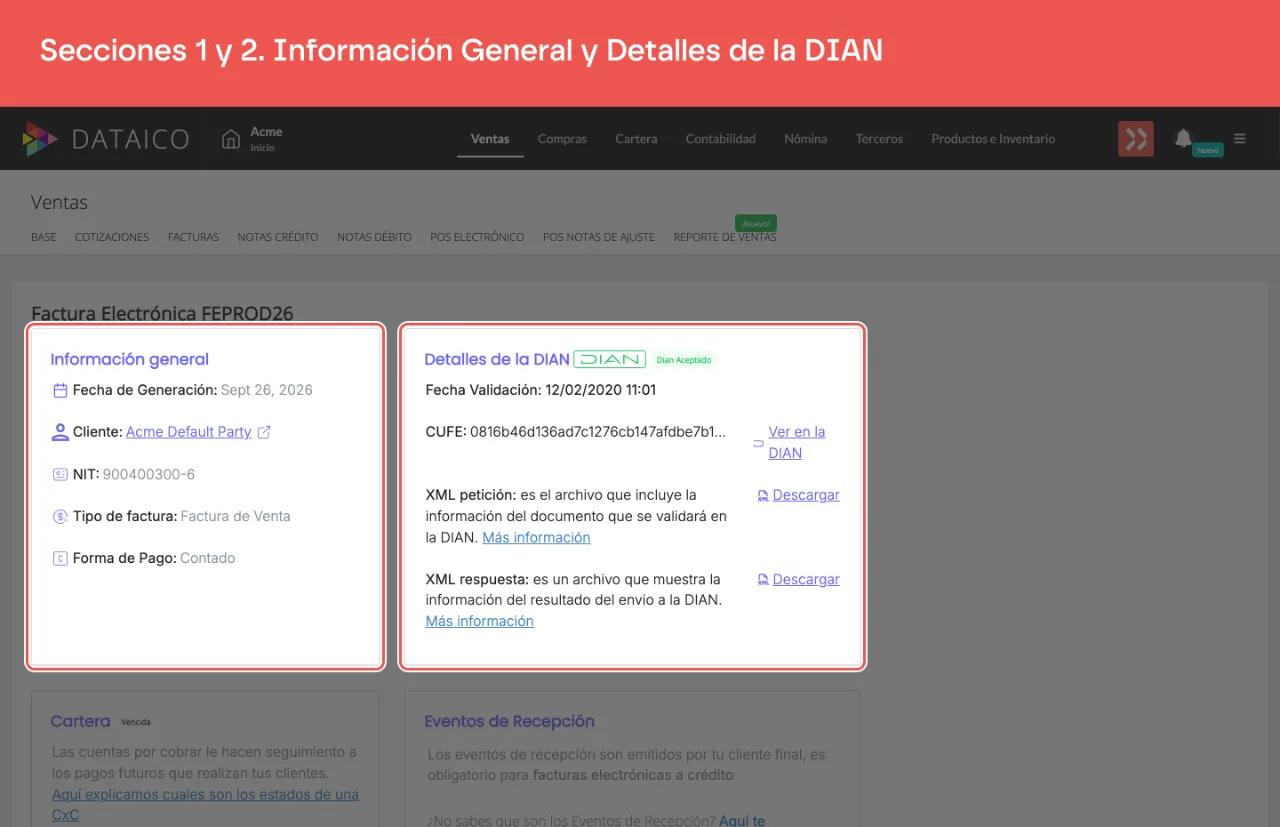Open the Contabilidad tab
Viewport: 1280px width, 827px height.
click(721, 139)
